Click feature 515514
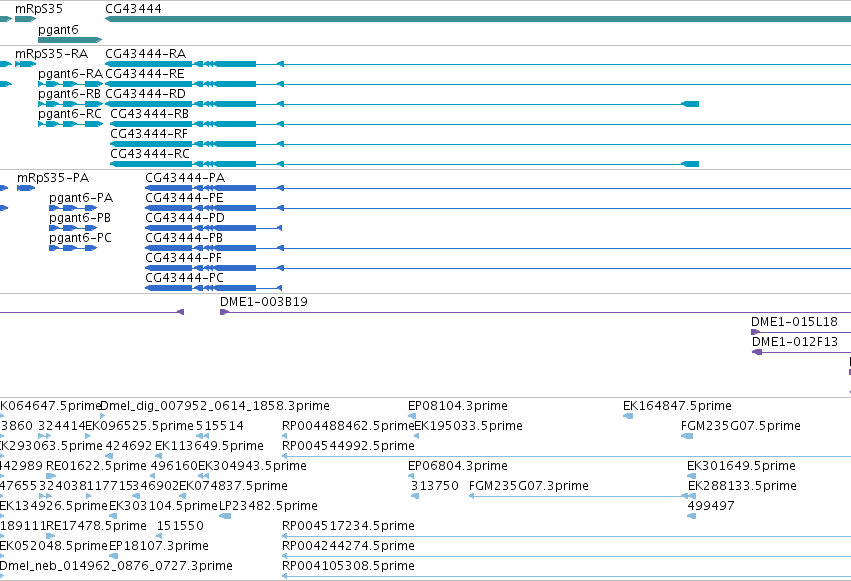This screenshot has height=581, width=851. tap(220, 426)
